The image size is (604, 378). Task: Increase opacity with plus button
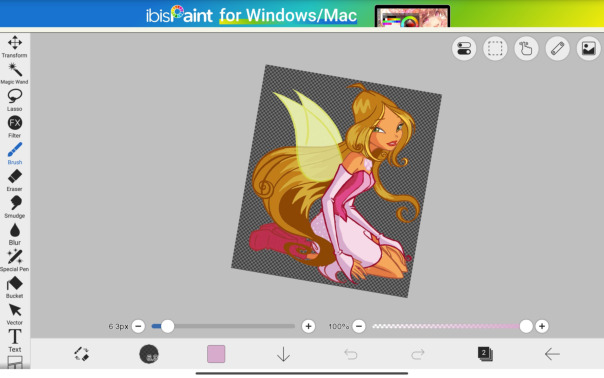(x=542, y=326)
